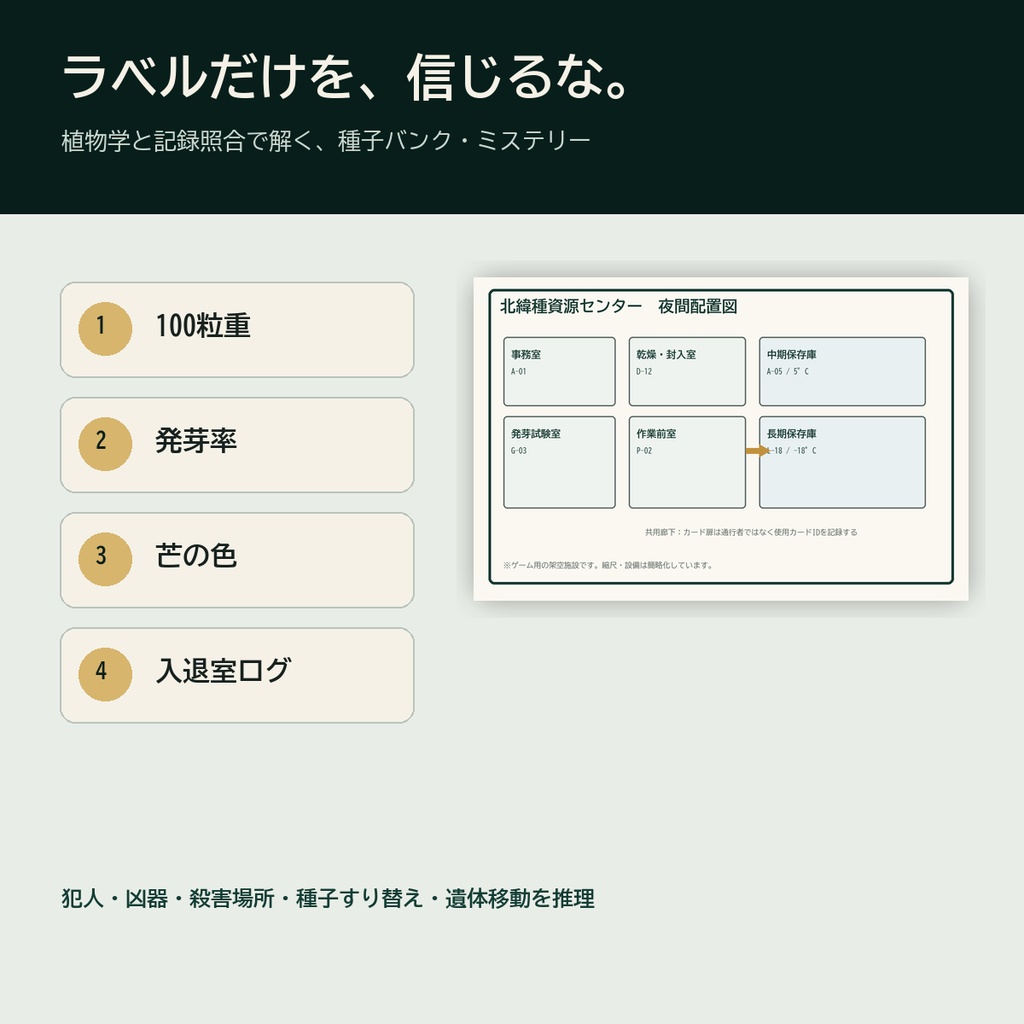Click the map title 北緯種資源センター 夜間配置図

click(618, 306)
